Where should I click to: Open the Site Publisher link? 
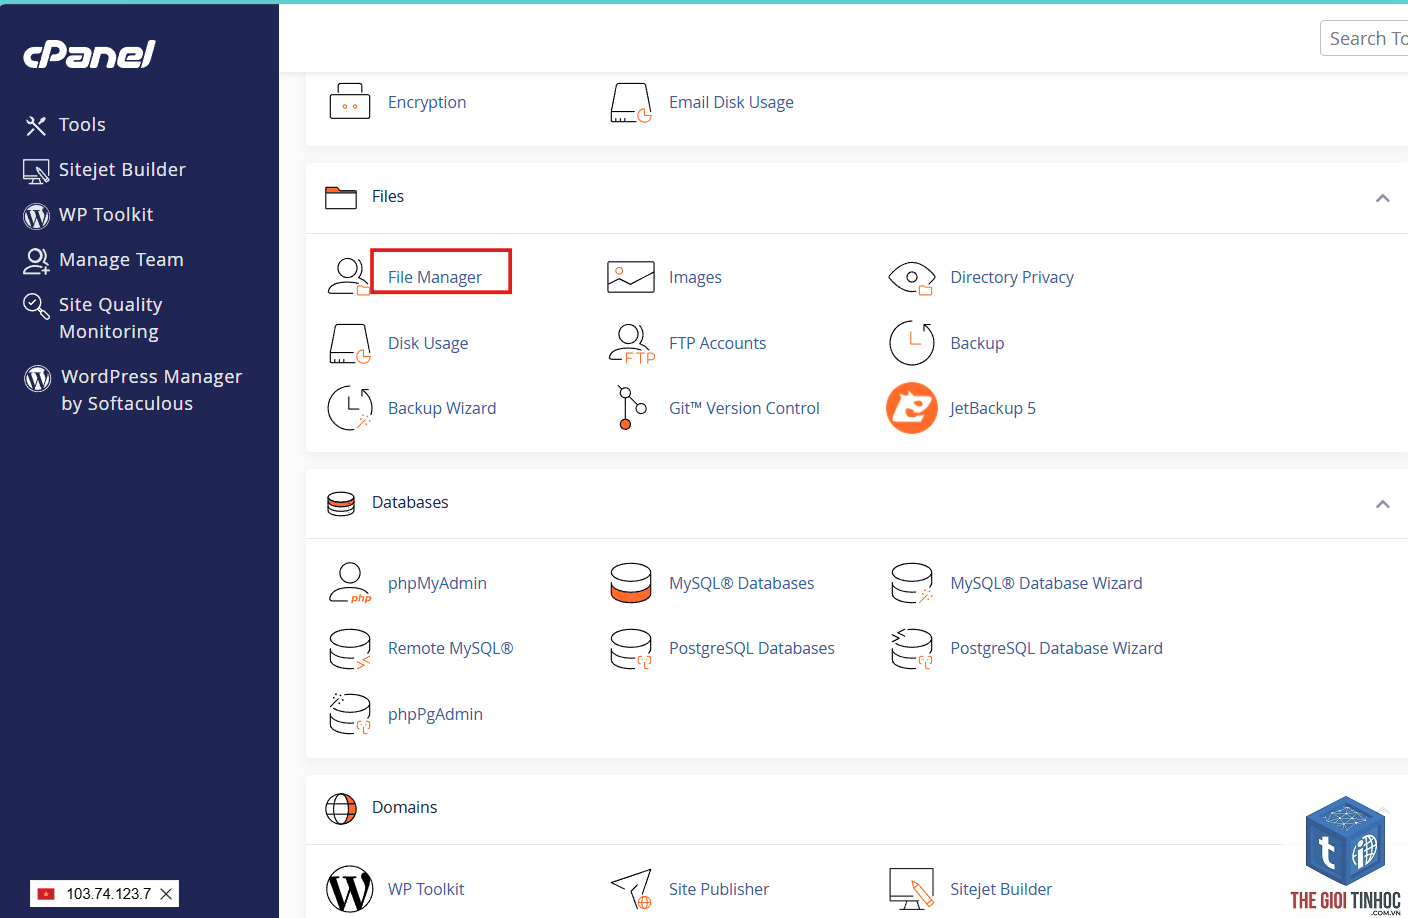[719, 889]
